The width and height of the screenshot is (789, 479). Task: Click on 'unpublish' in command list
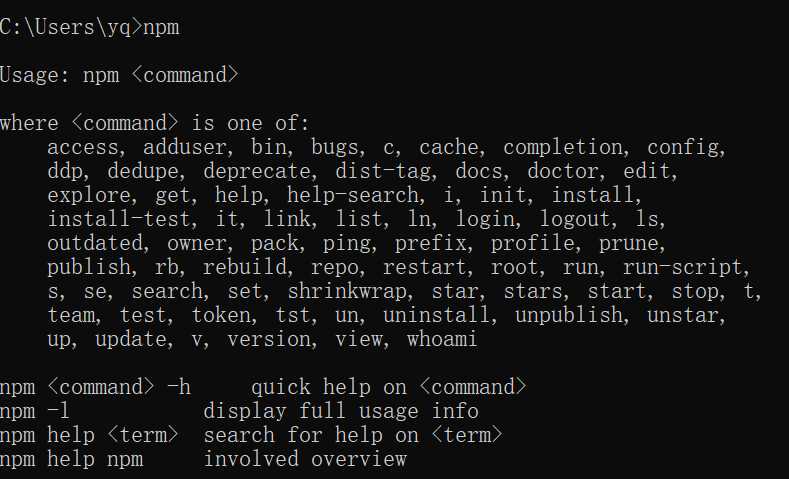tap(569, 316)
